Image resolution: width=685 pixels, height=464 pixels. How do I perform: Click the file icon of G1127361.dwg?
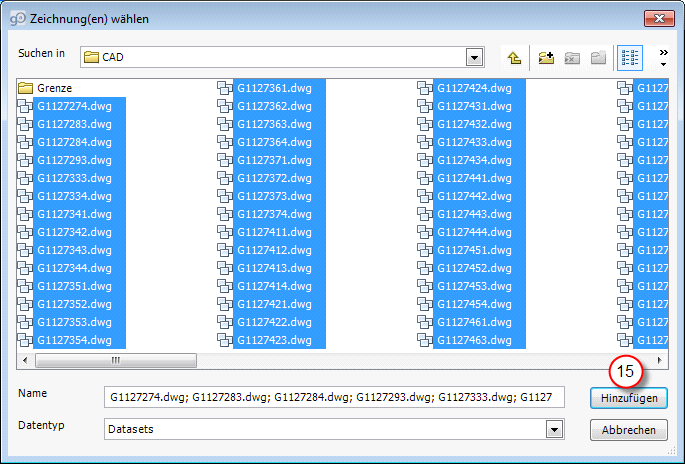225,88
